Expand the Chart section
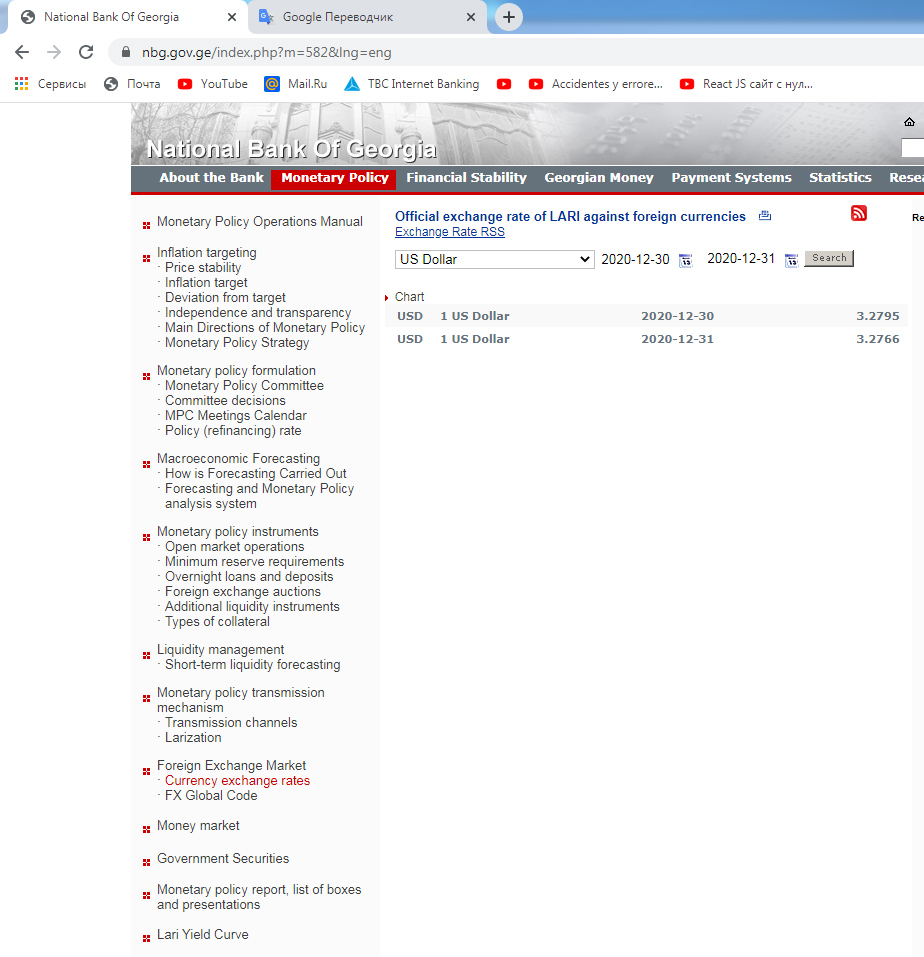This screenshot has width=924, height=957. (x=409, y=297)
